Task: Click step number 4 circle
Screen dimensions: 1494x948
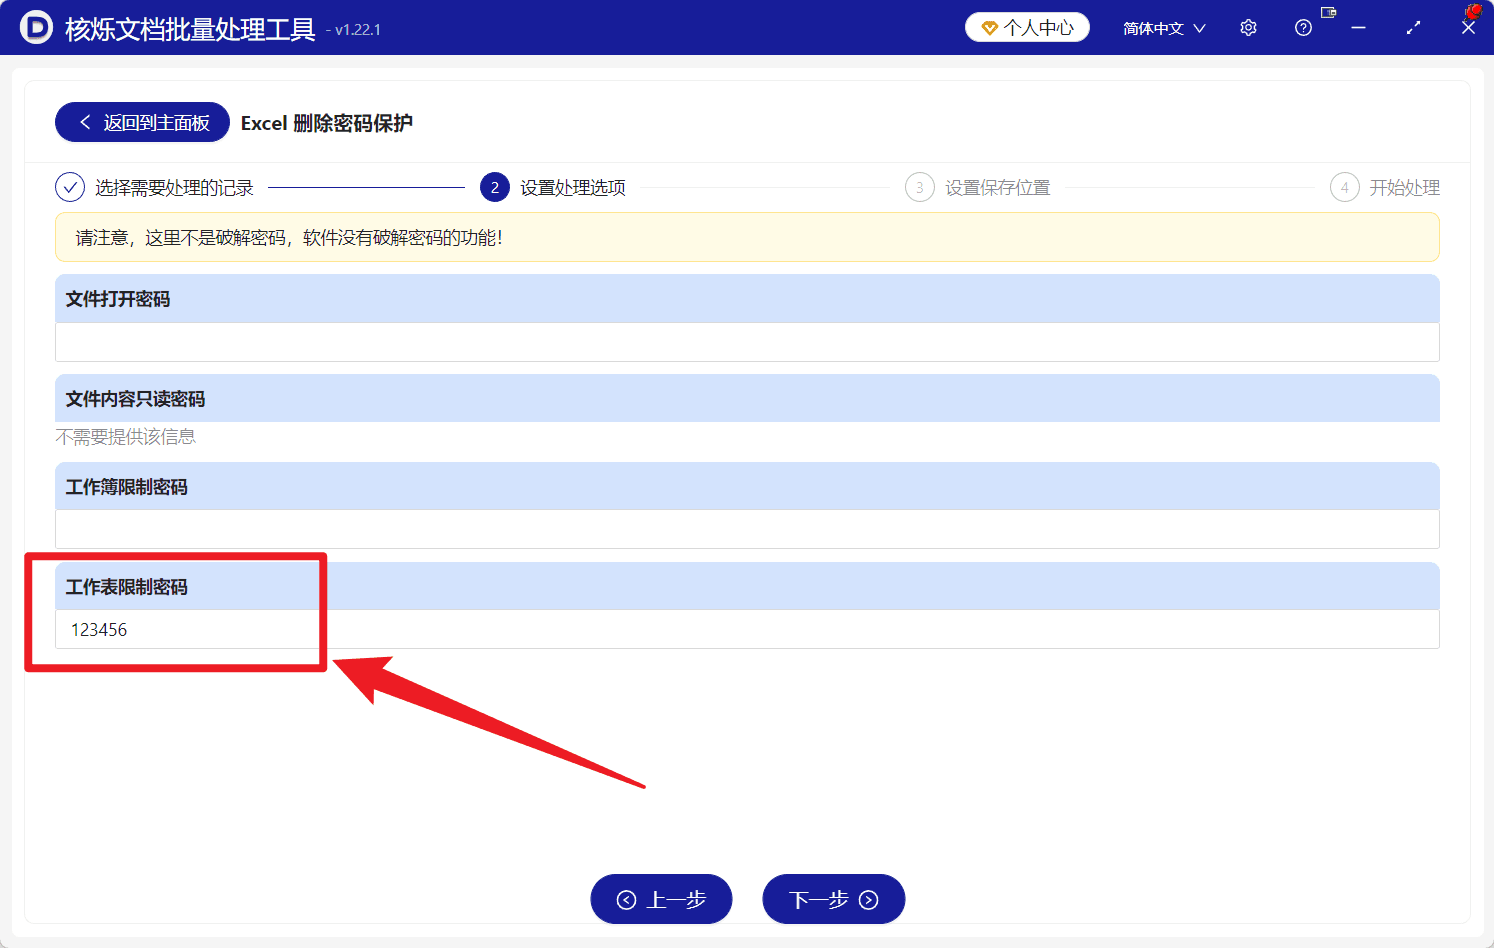Action: [1345, 187]
